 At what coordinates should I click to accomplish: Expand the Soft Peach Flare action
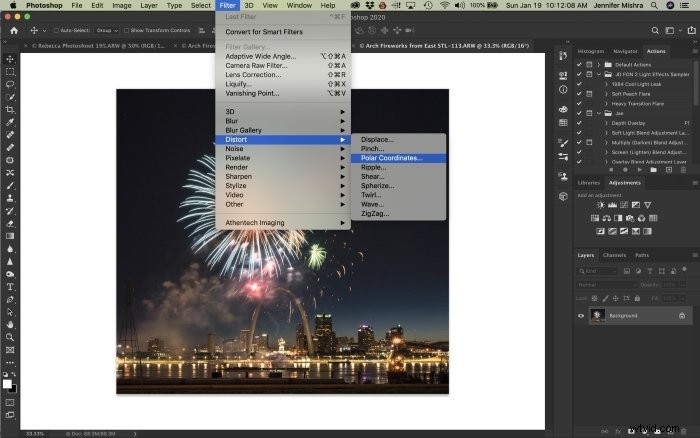coord(604,93)
